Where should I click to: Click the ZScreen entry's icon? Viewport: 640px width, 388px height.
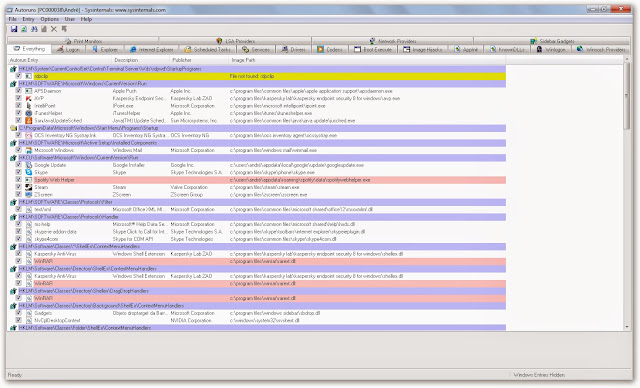coord(29,195)
